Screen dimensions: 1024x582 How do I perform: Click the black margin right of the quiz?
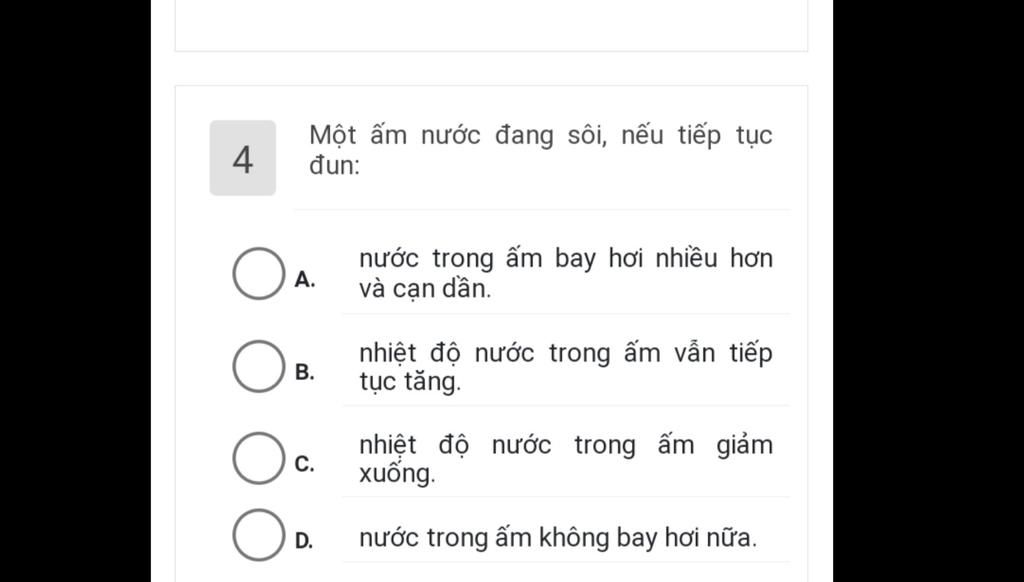coord(928,291)
